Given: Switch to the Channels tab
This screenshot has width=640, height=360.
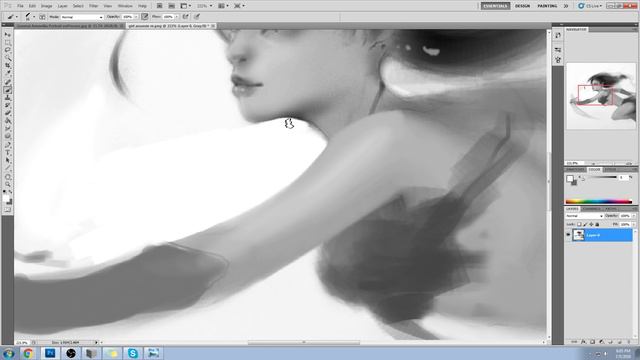Looking at the screenshot, I should tap(591, 209).
